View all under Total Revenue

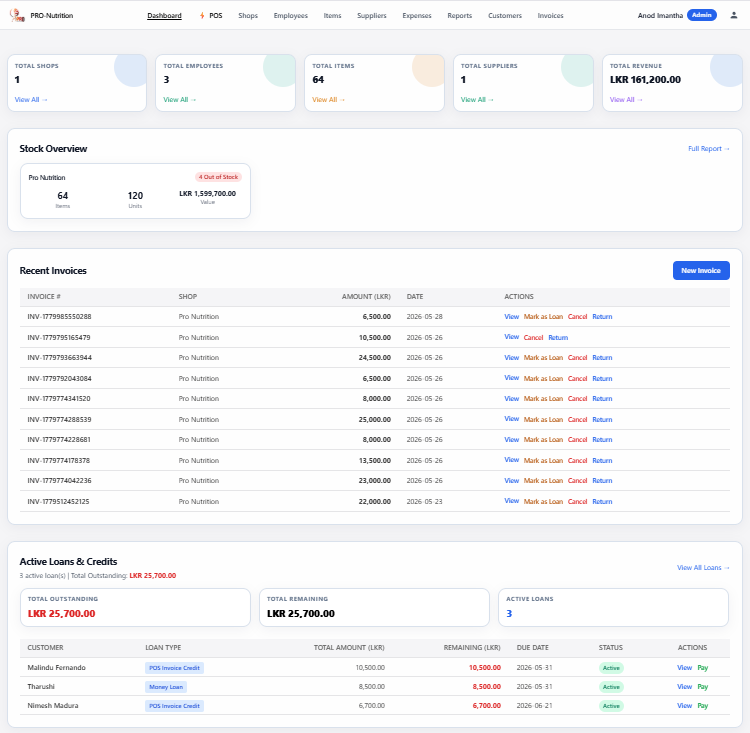[626, 100]
